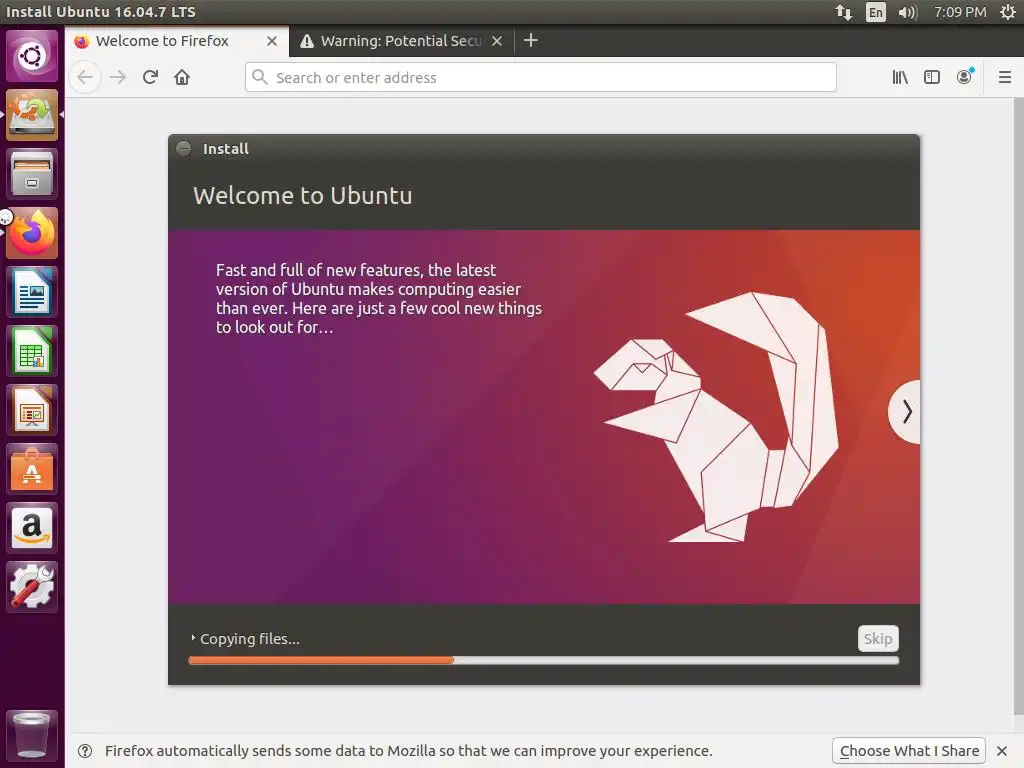Toggle Firefox sidebar view
Viewport: 1024px width, 768px height.
pyautogui.click(x=932, y=77)
